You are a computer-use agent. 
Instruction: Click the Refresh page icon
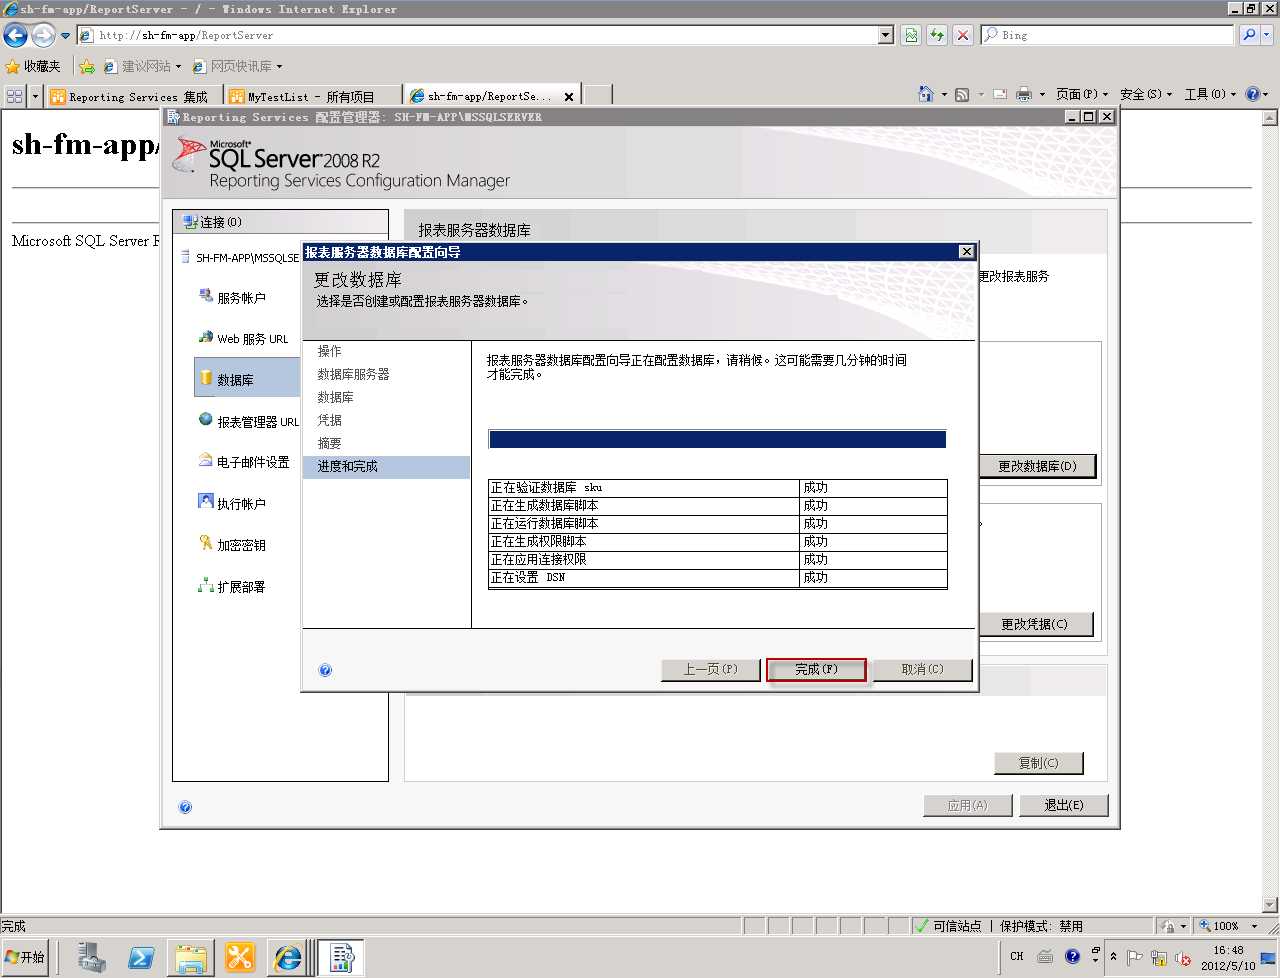(x=937, y=35)
